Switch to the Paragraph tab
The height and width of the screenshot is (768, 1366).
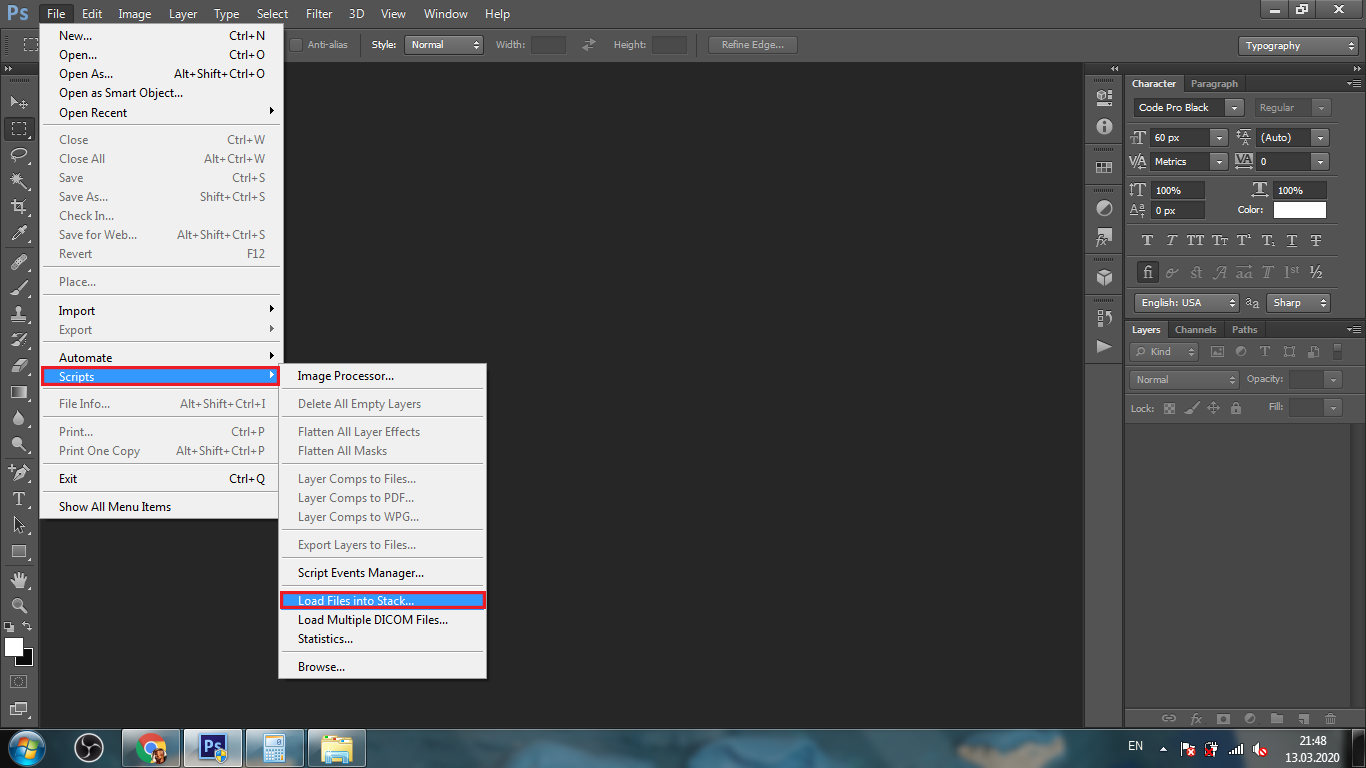[x=1214, y=84]
